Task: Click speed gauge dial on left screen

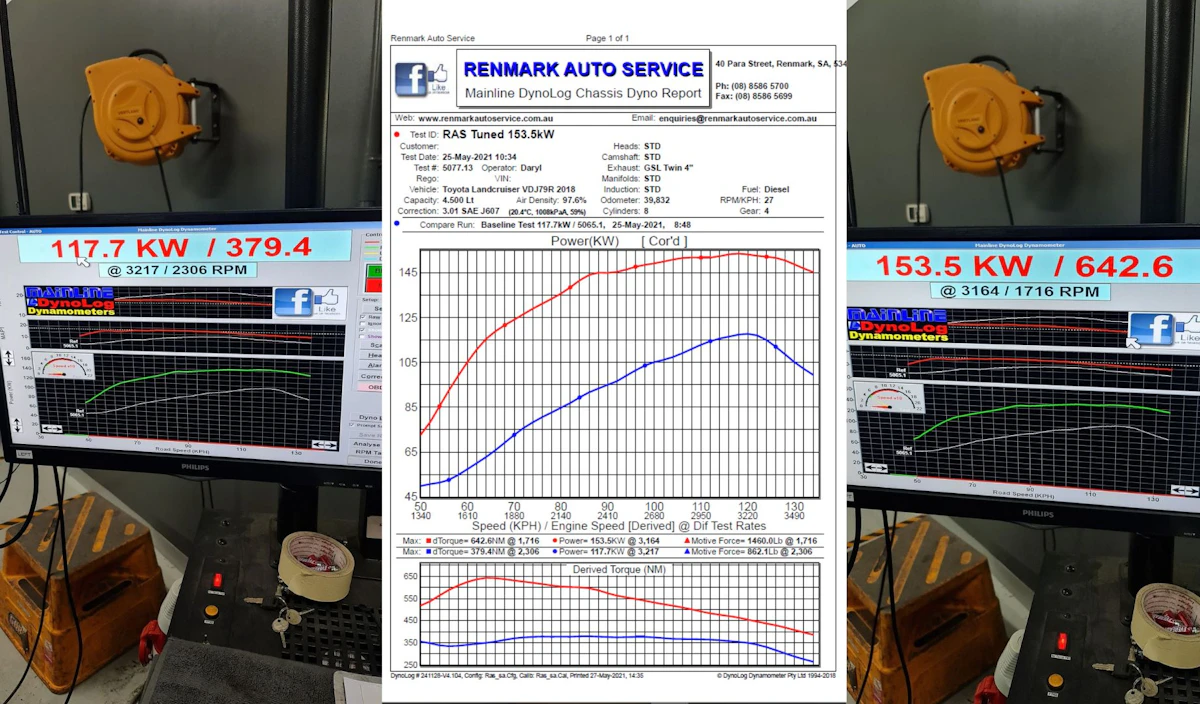Action: (x=66, y=366)
